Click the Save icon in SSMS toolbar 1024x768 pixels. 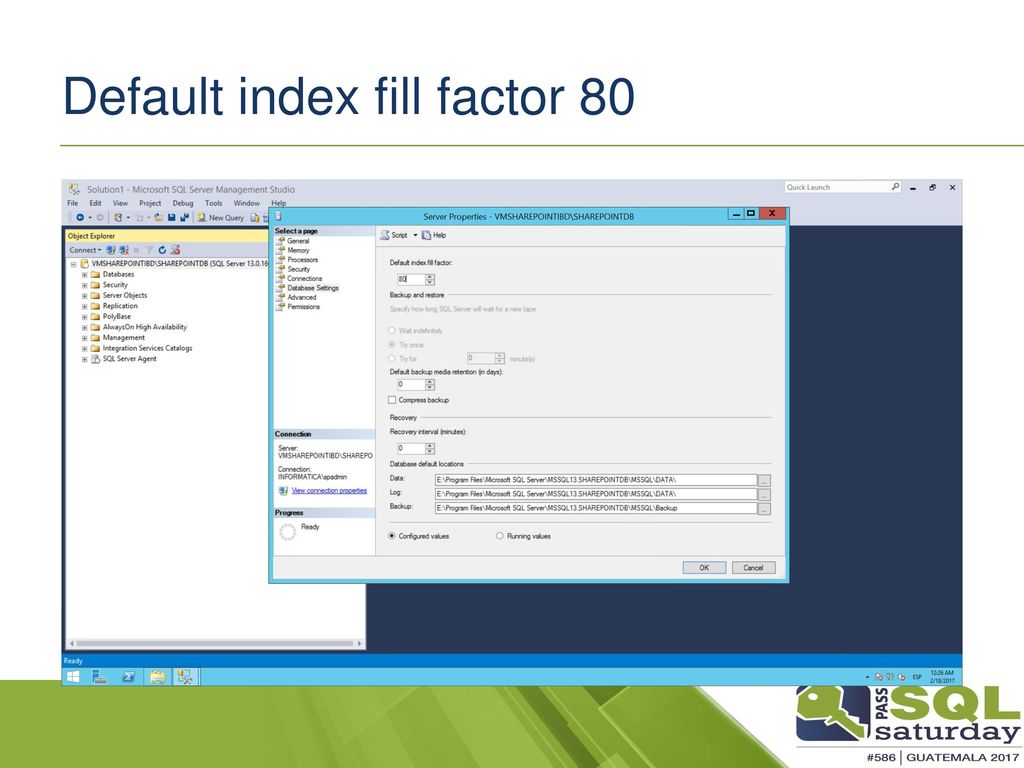click(x=172, y=217)
